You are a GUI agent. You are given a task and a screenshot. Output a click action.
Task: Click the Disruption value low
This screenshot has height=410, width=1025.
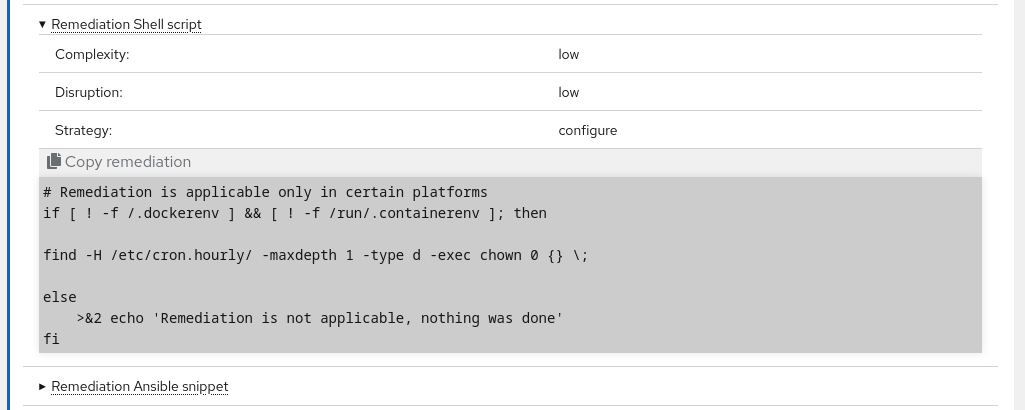click(569, 92)
